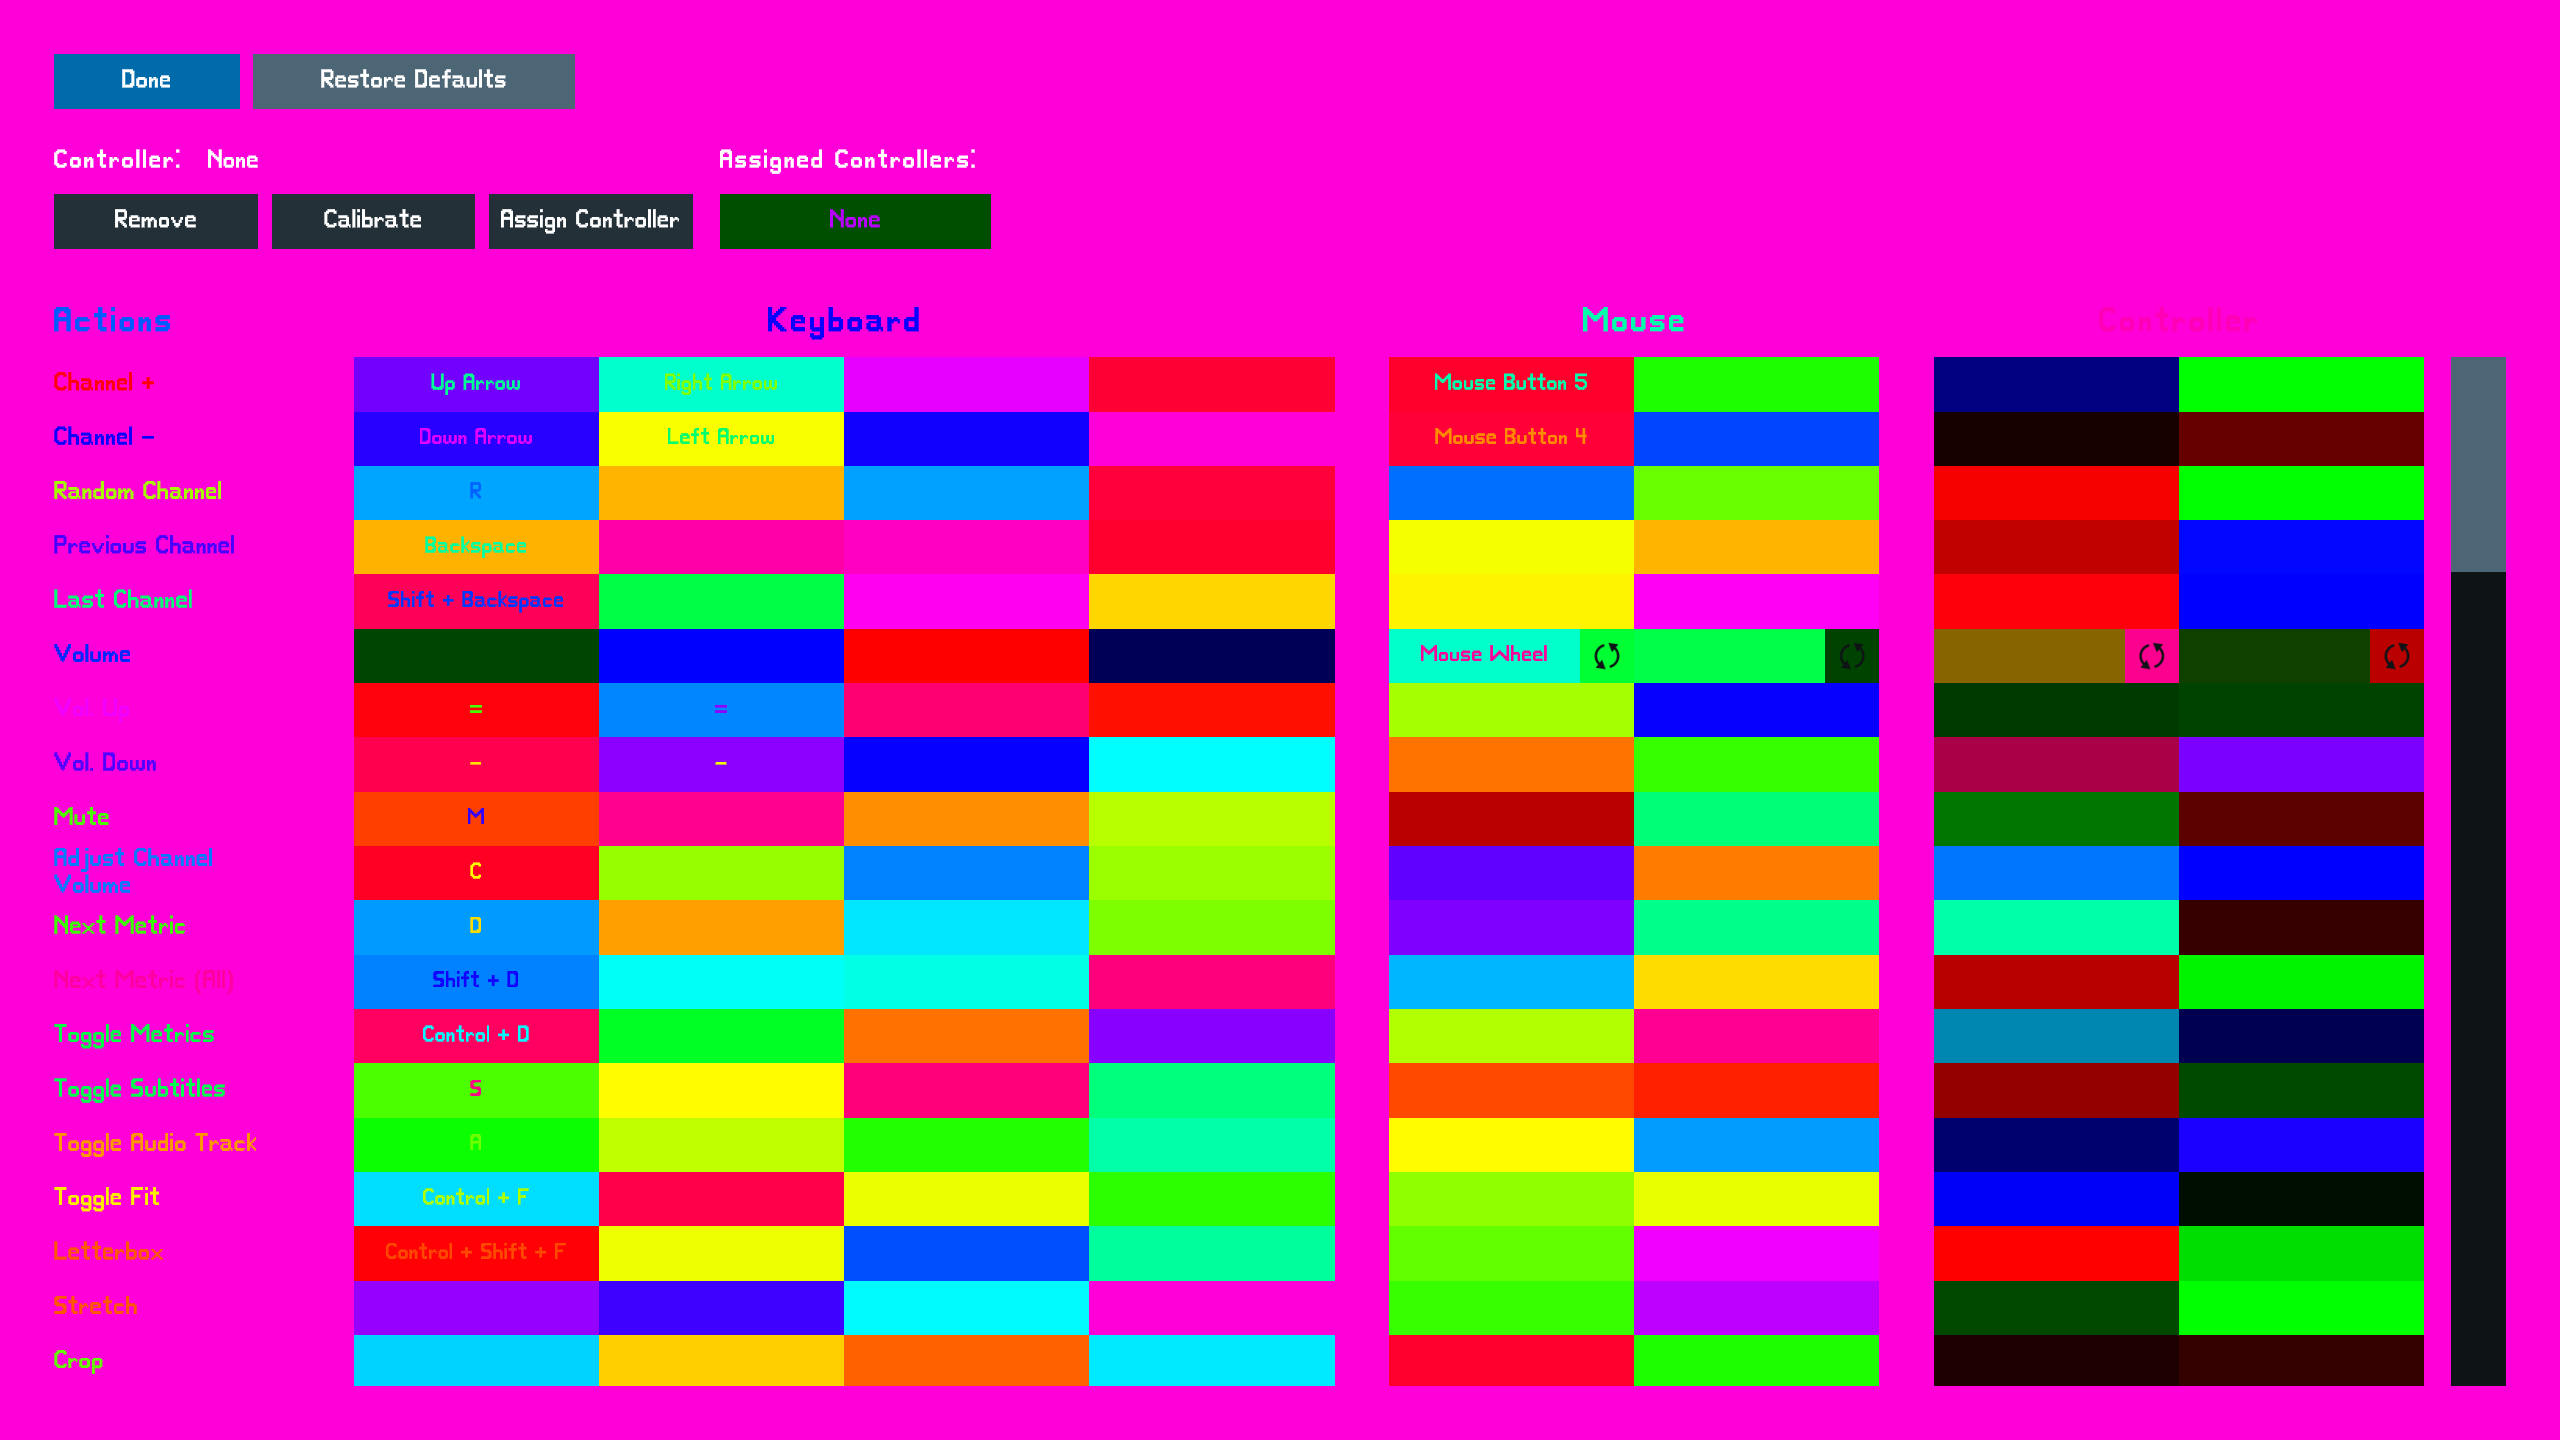This screenshot has width=2560, height=1440.
Task: Click the Done button
Action: (x=146, y=81)
